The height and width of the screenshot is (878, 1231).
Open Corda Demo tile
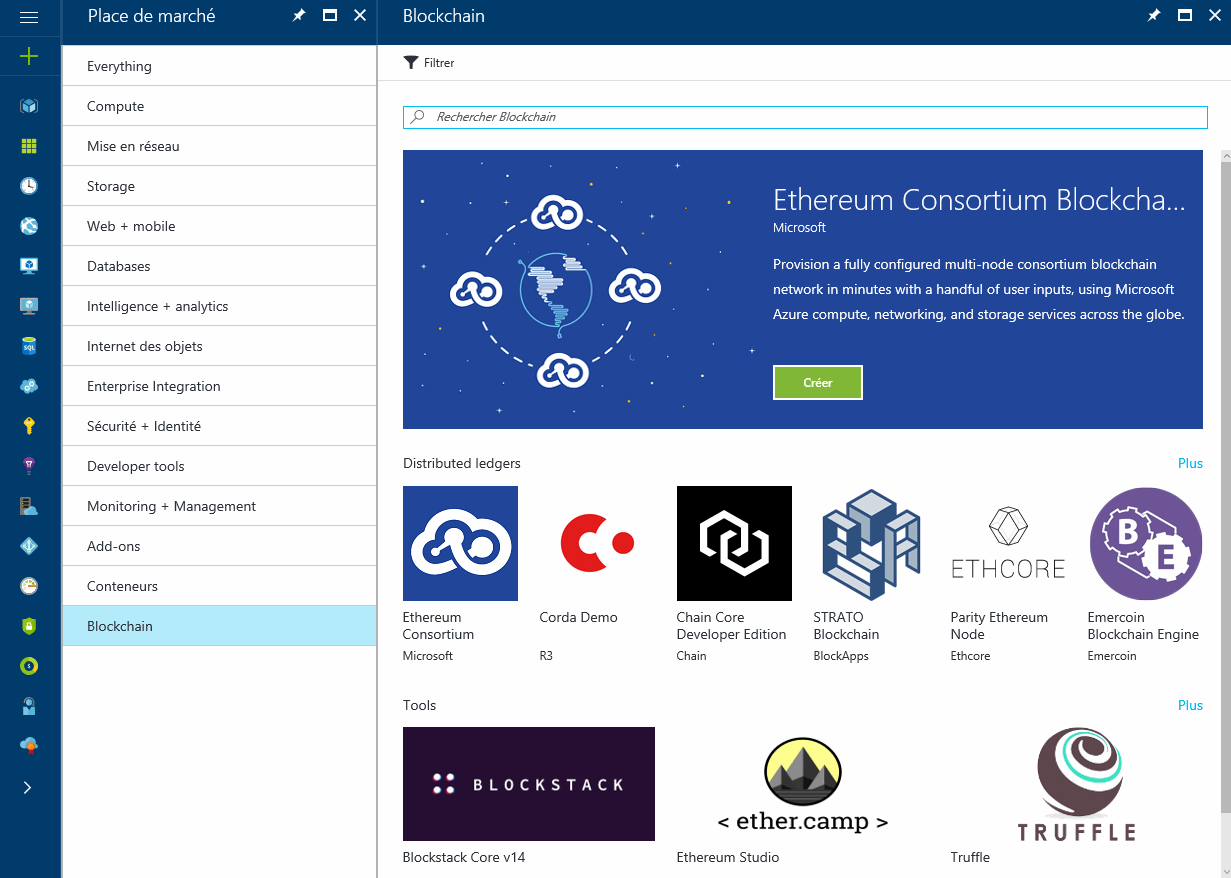coord(597,574)
